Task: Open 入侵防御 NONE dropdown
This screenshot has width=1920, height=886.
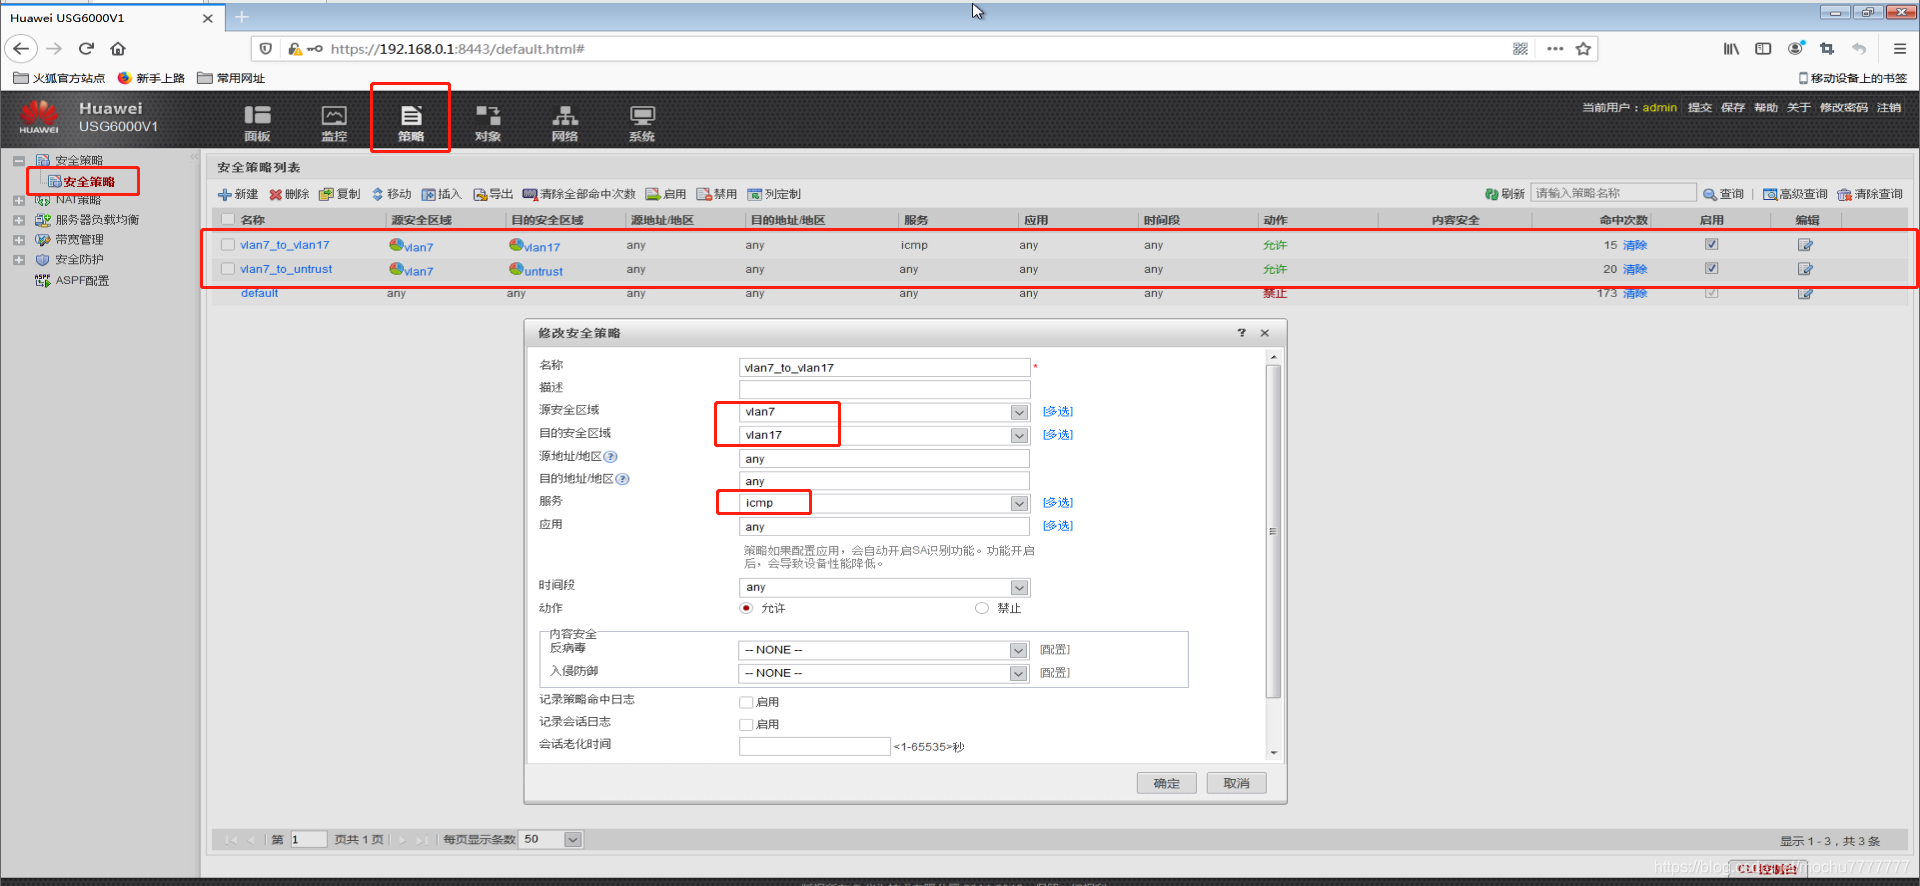Action: point(1018,673)
